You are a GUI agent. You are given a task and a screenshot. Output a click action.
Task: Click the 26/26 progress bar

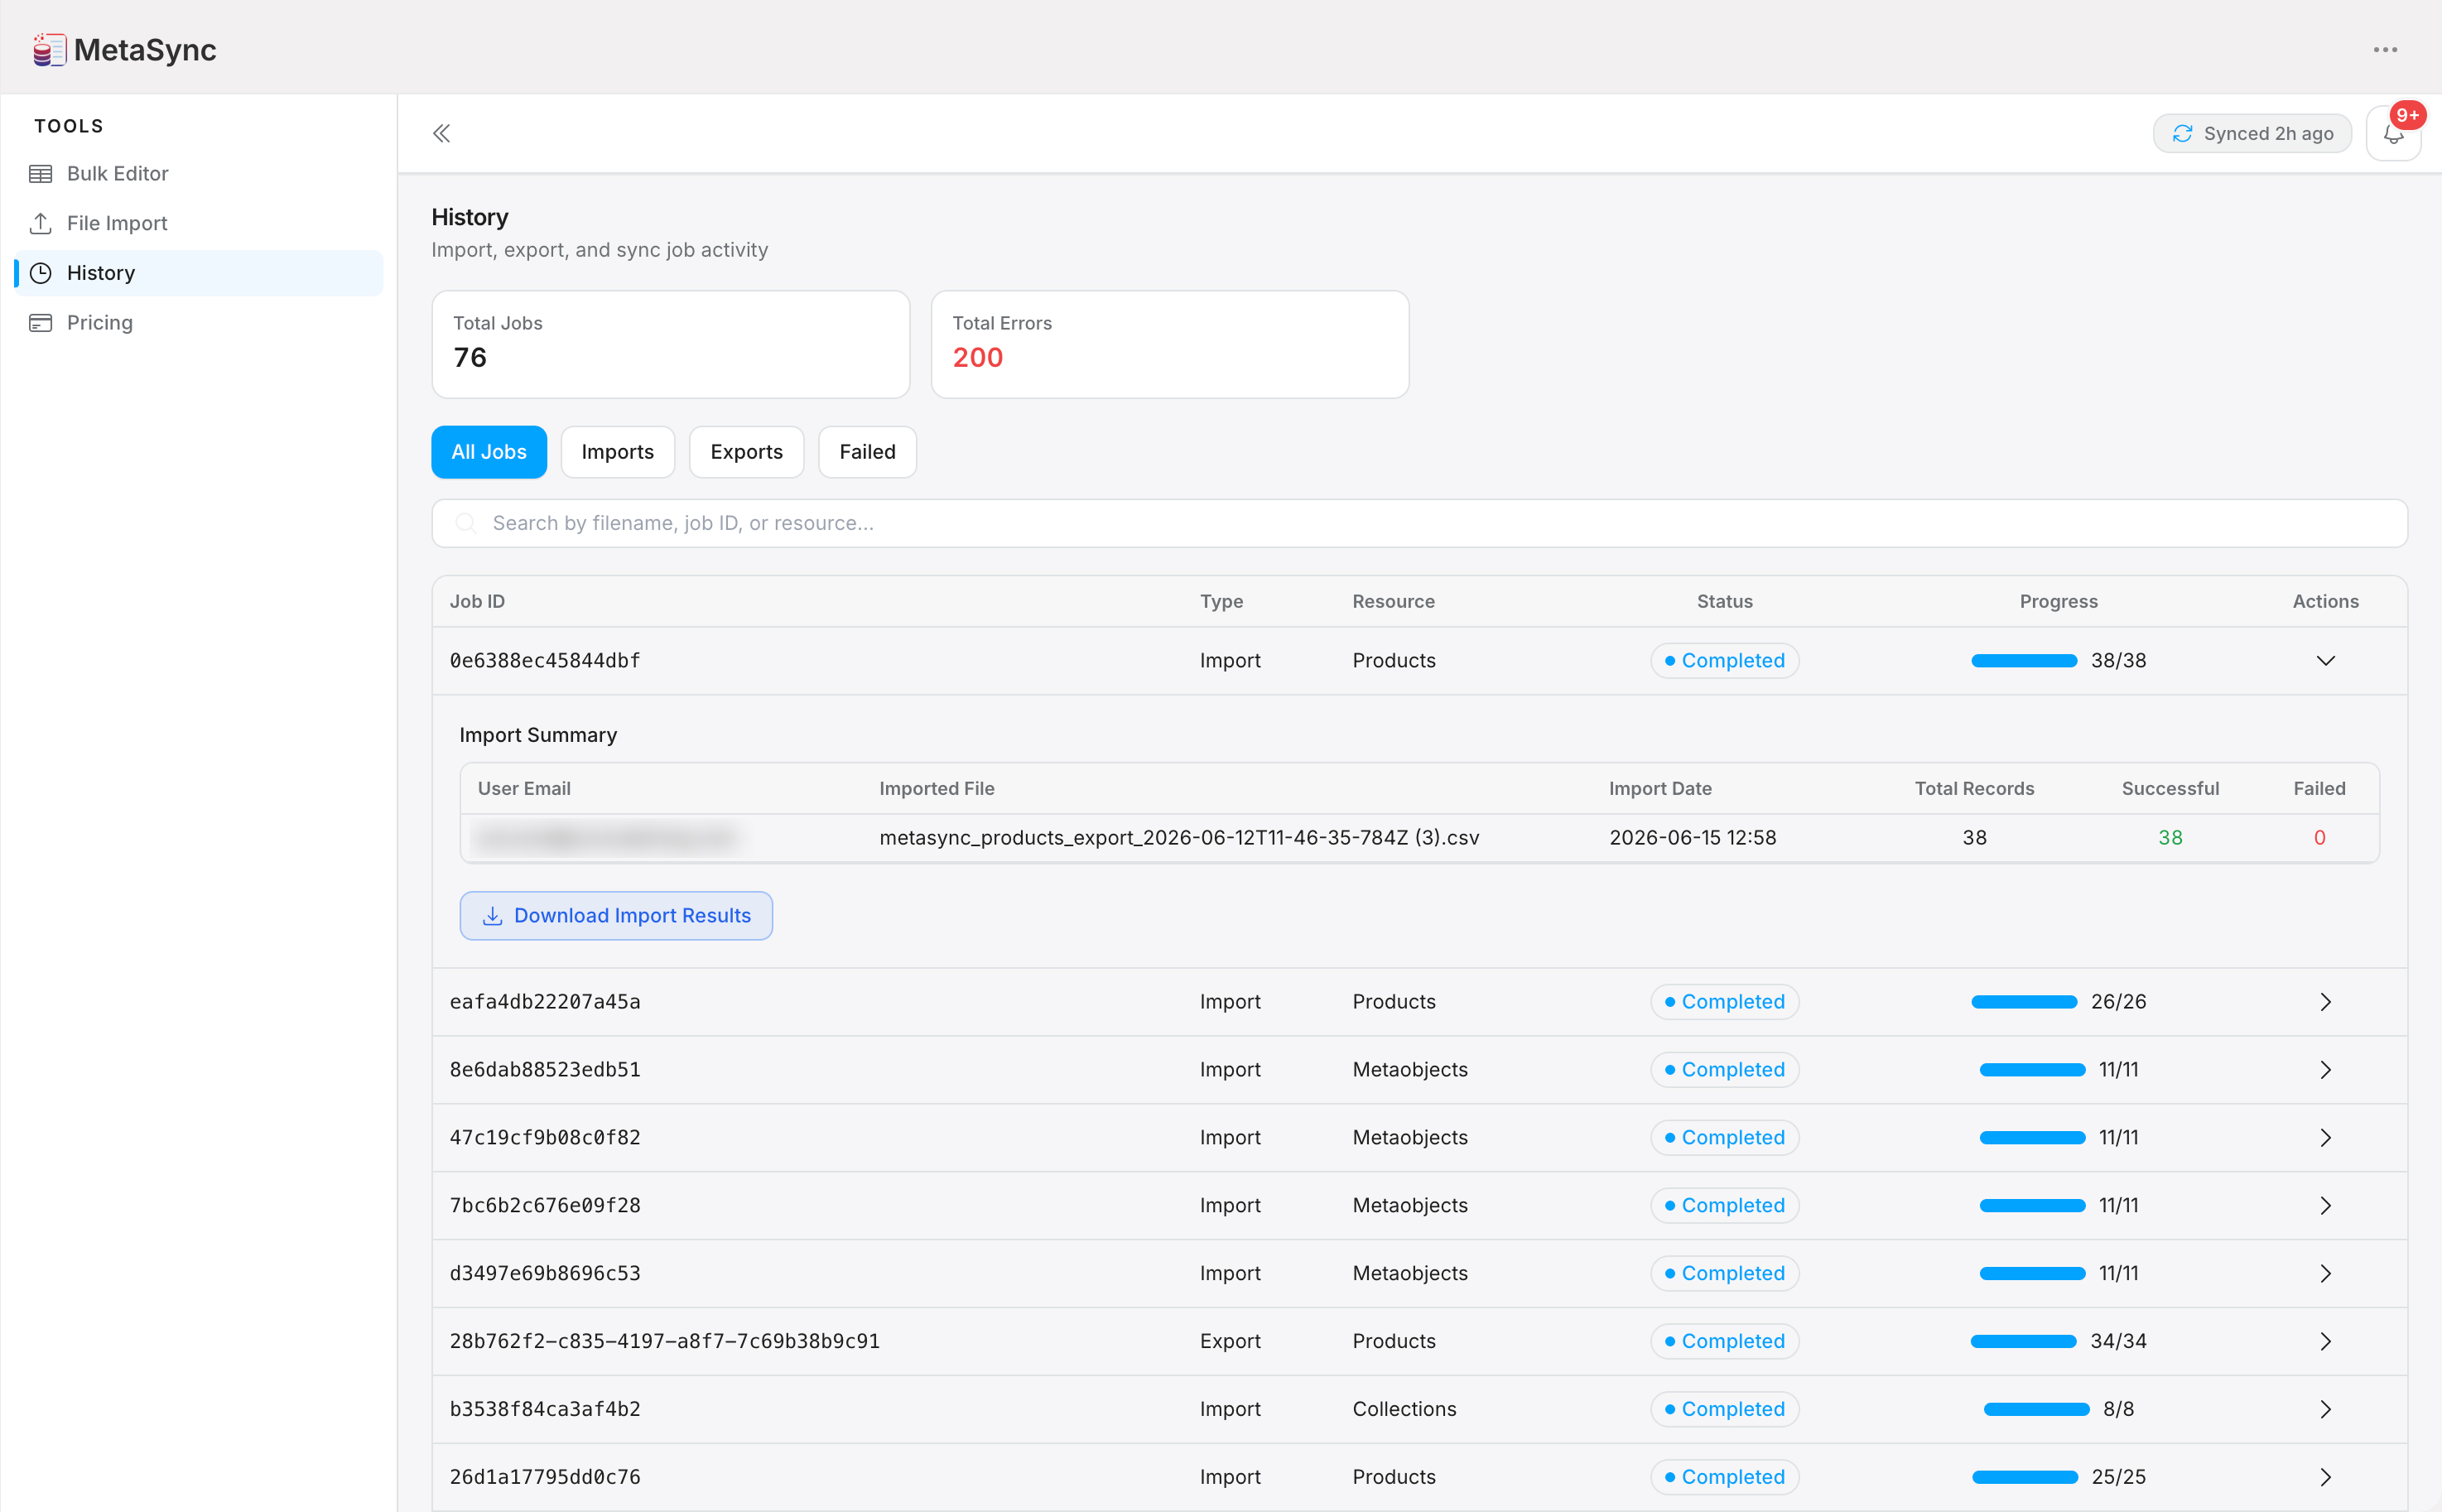pos(2024,1002)
